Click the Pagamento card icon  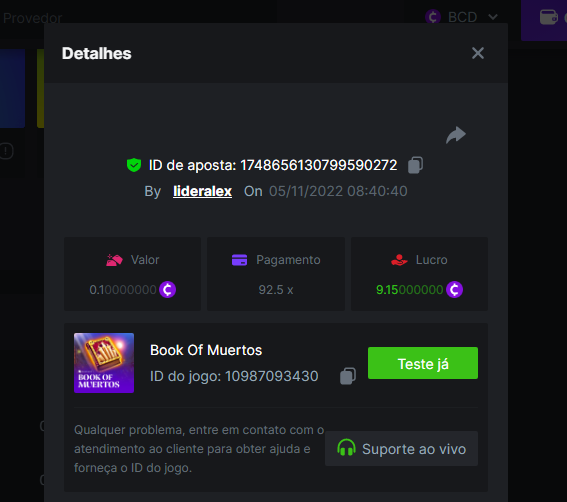(239, 260)
